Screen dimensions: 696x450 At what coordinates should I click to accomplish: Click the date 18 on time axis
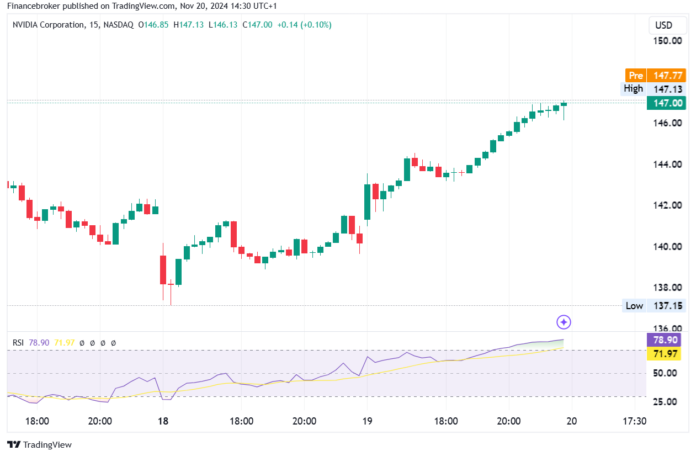point(163,421)
